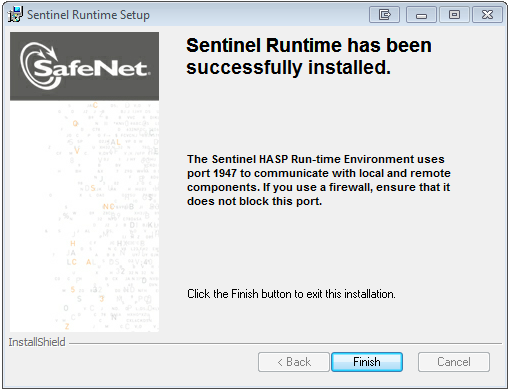Click the Finish button instruction text
This screenshot has height=392, width=515.
(x=291, y=294)
